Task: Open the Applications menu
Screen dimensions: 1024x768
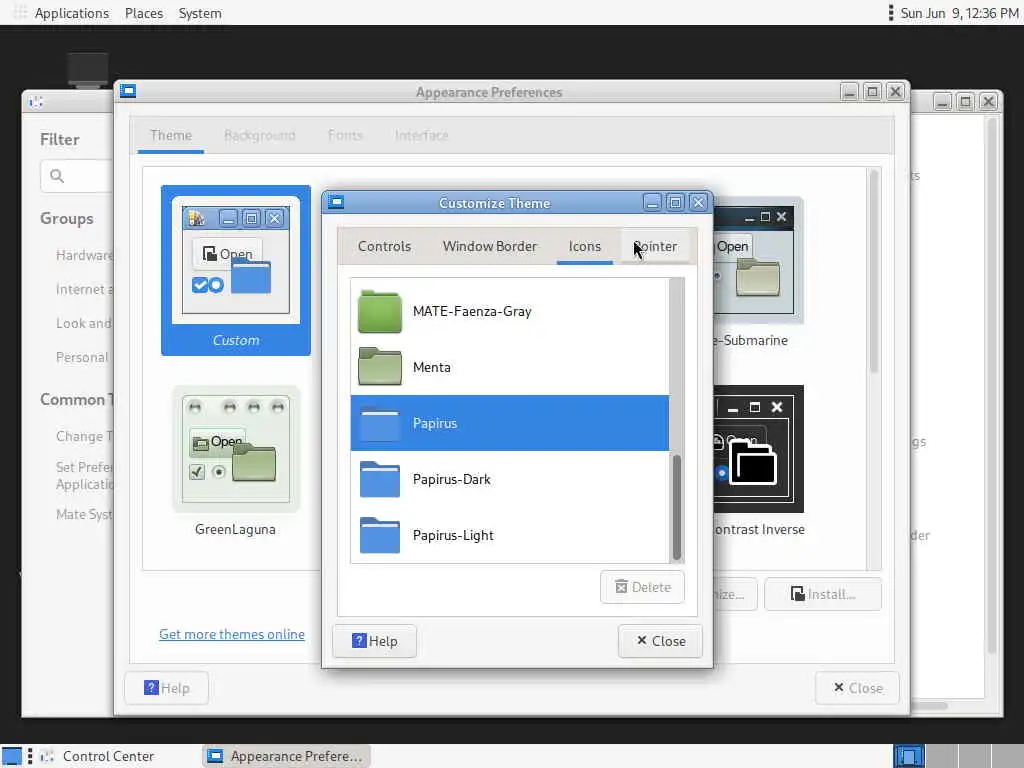Action: [x=72, y=13]
